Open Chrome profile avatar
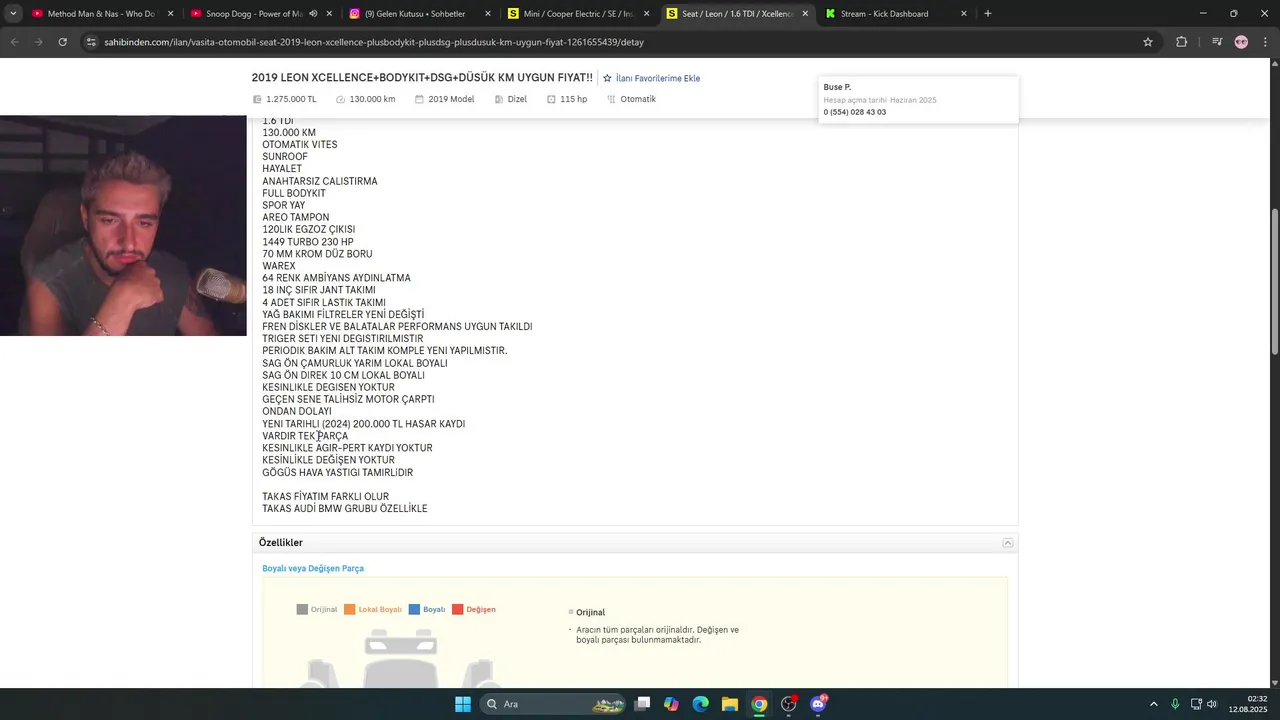This screenshot has height=720, width=1280. click(1241, 42)
